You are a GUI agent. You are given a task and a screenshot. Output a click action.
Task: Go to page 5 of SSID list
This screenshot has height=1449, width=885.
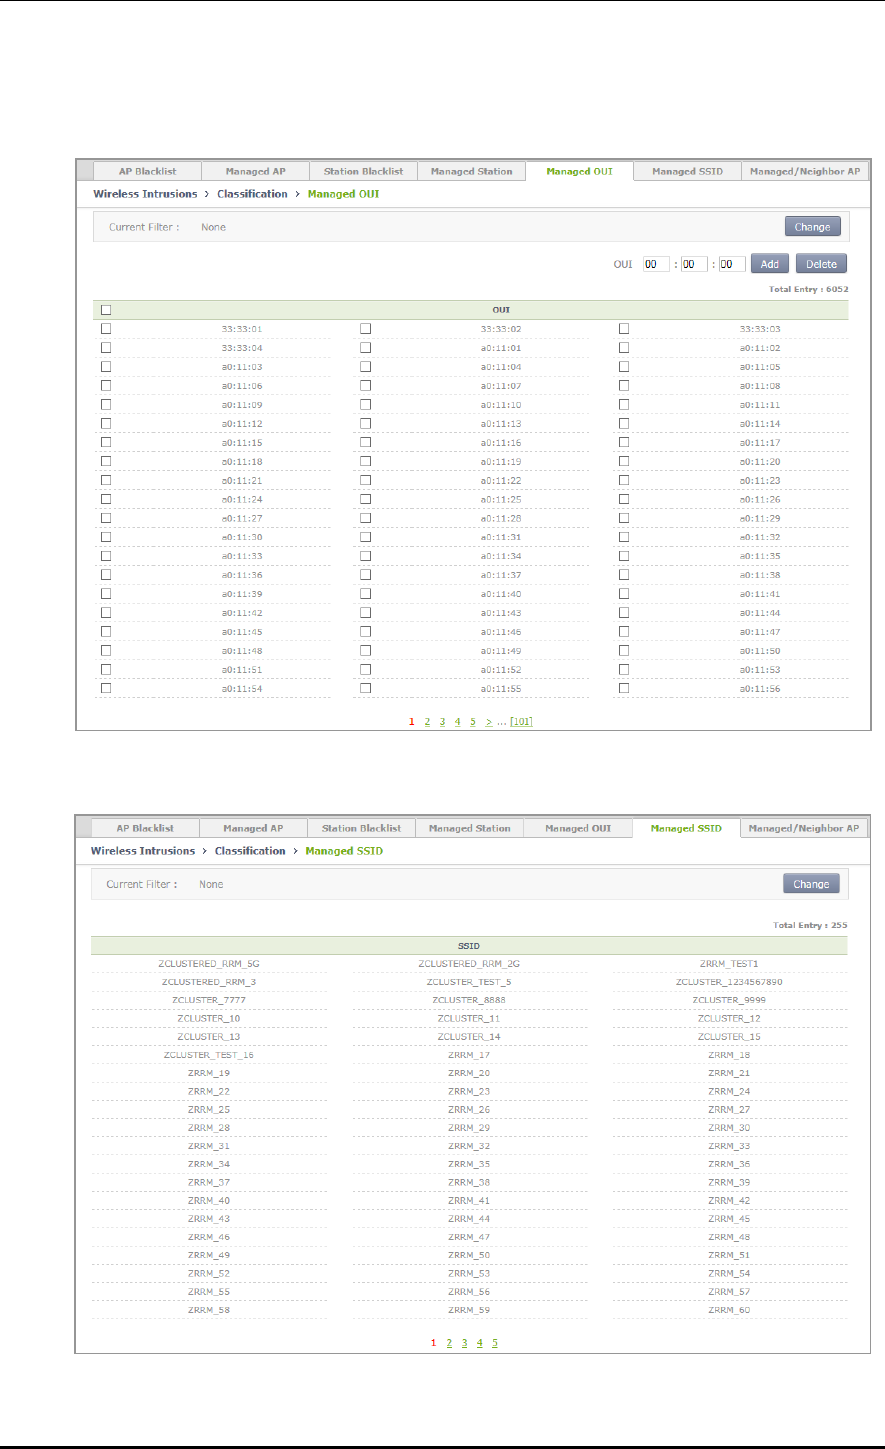click(495, 1343)
